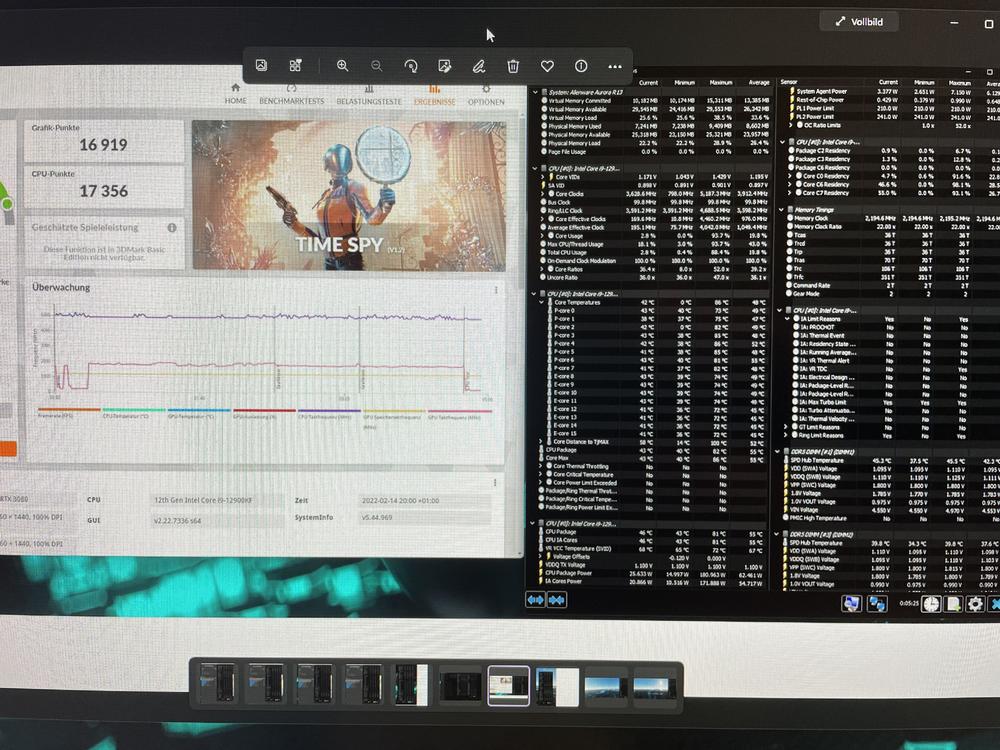Delete the photo using the trash icon
Image resolution: width=1000 pixels, height=750 pixels.
(513, 66)
